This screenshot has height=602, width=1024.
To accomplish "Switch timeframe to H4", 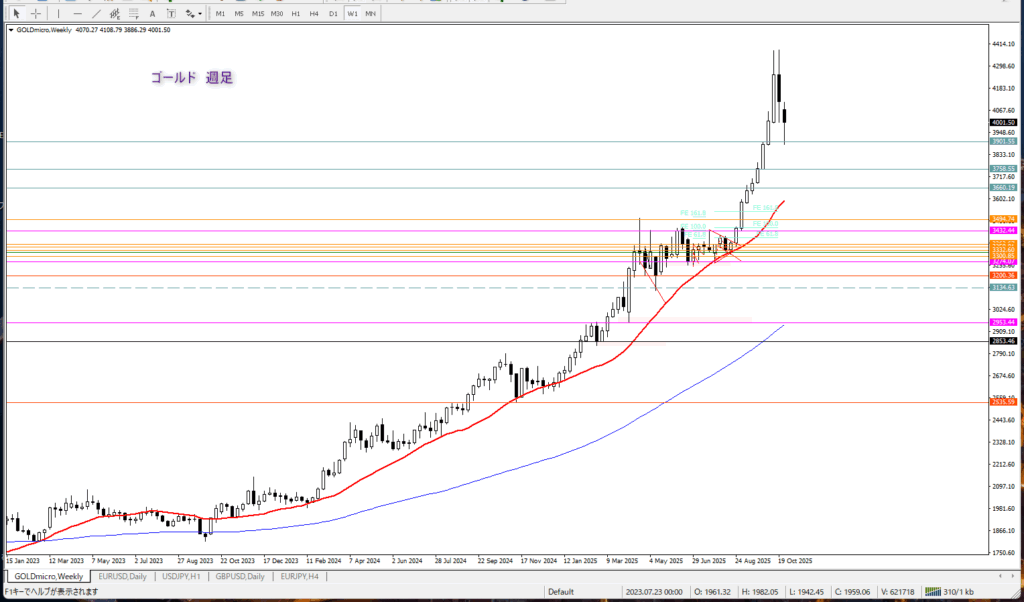I will (x=314, y=13).
